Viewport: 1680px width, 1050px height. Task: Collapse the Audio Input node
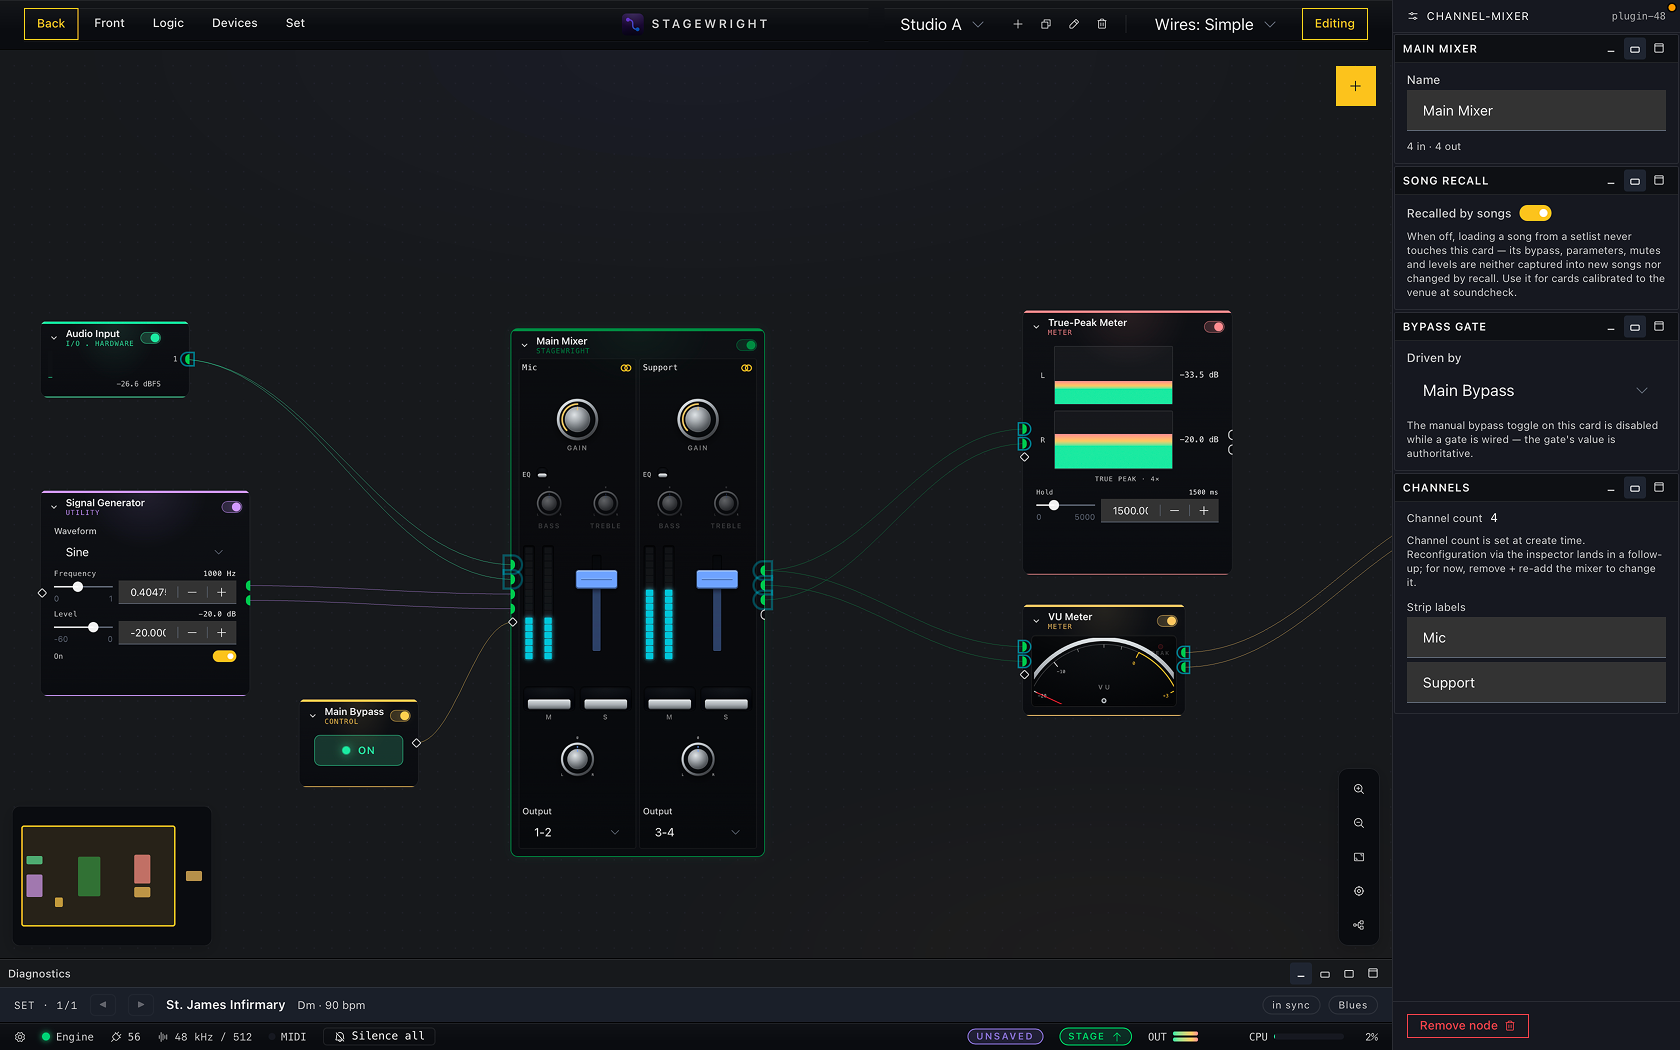click(x=54, y=338)
